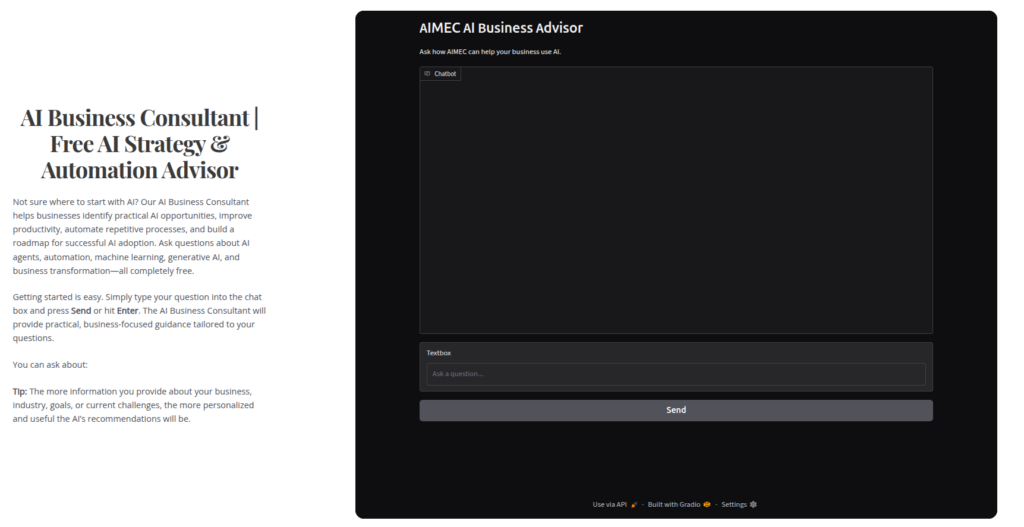Click the 'Not sure where to start' paragraph

(x=132, y=236)
